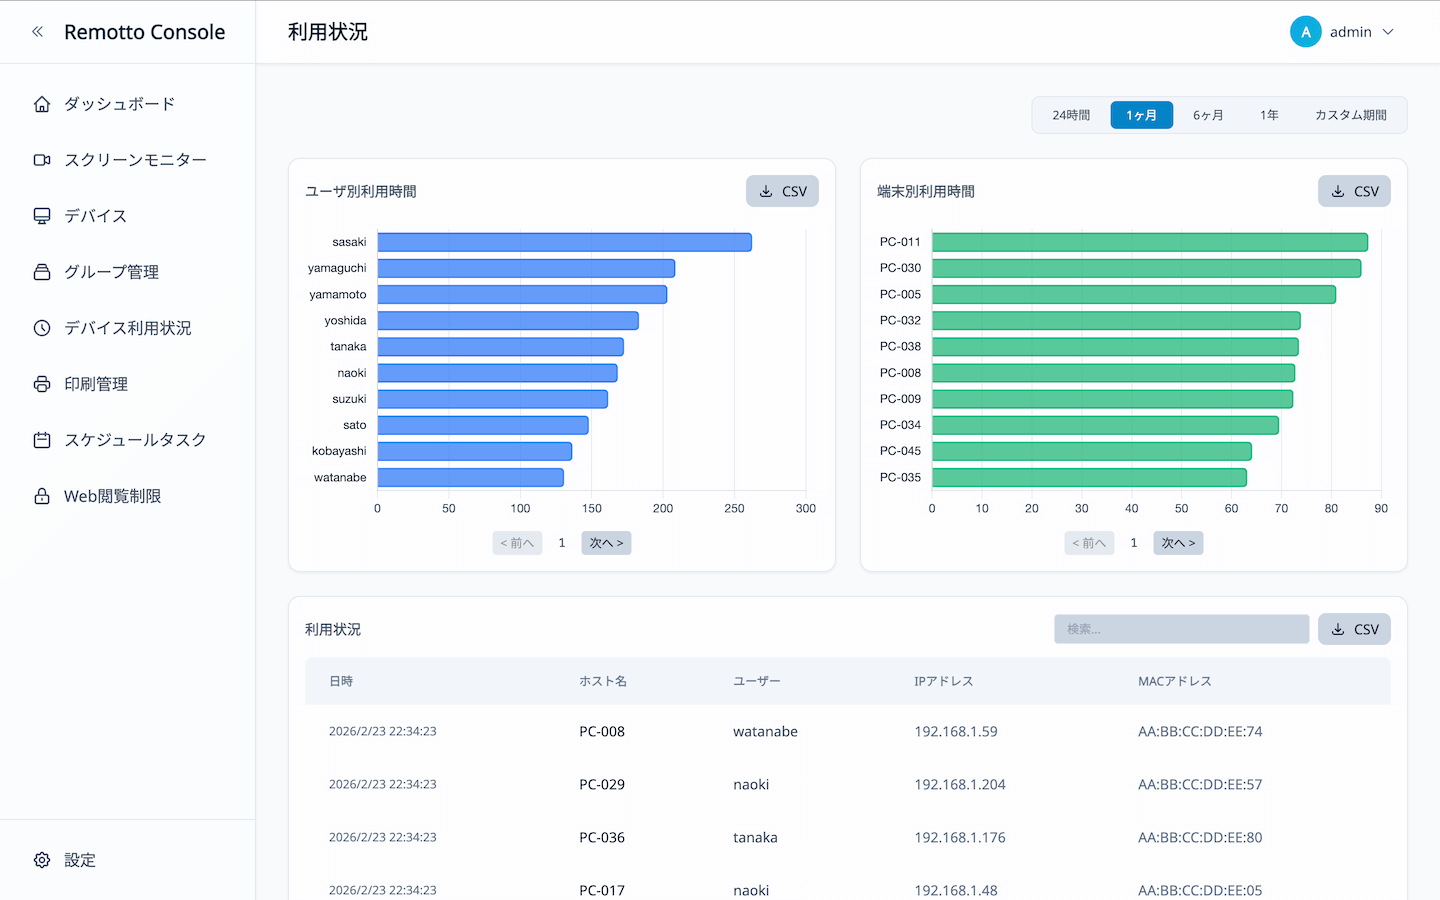Click IP address 192.168.1.59

pyautogui.click(x=956, y=731)
